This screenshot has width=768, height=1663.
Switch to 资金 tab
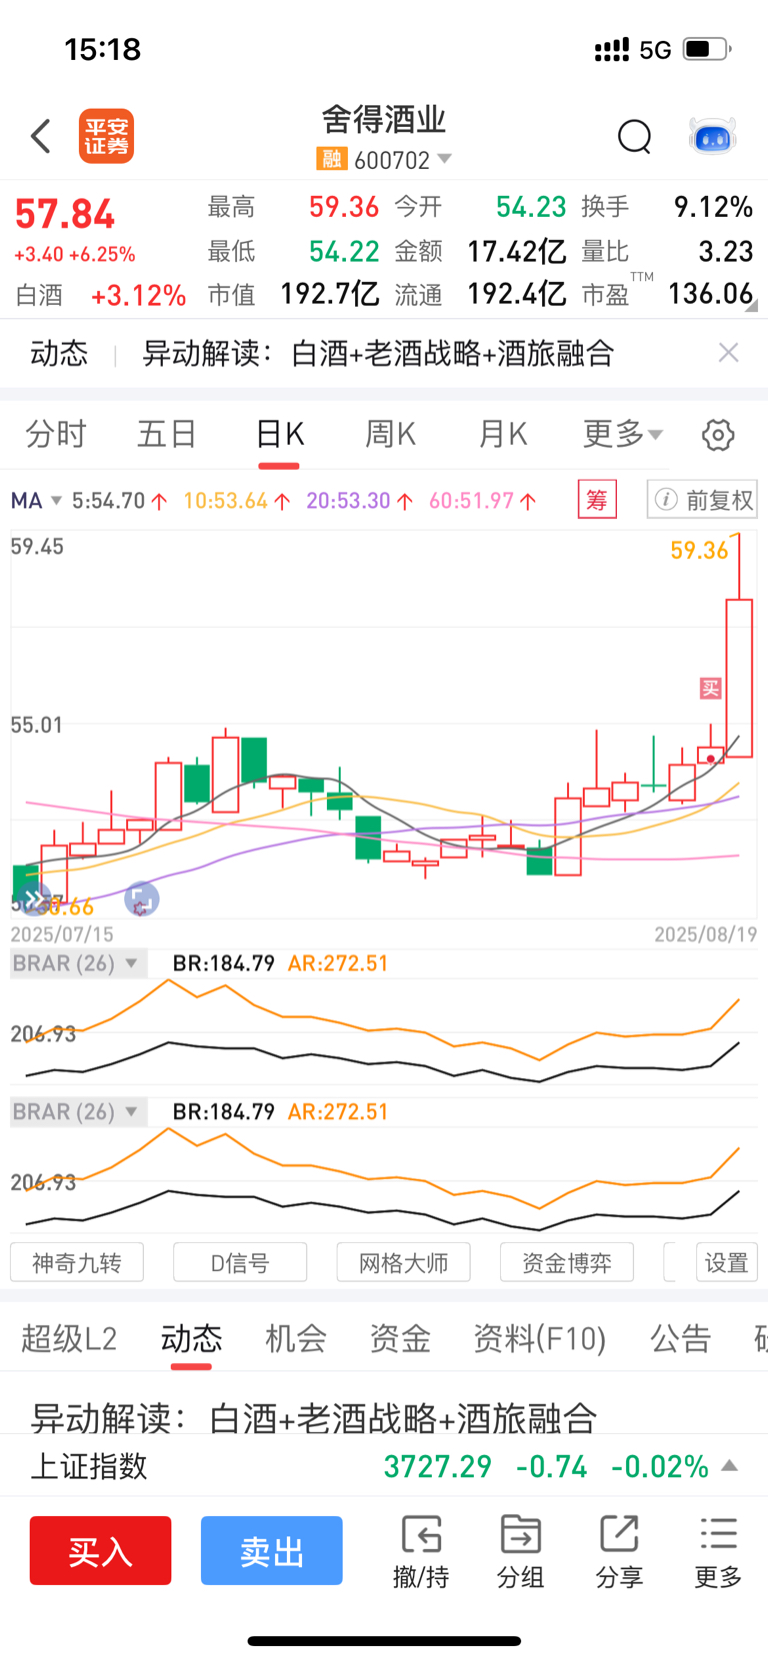click(400, 1338)
